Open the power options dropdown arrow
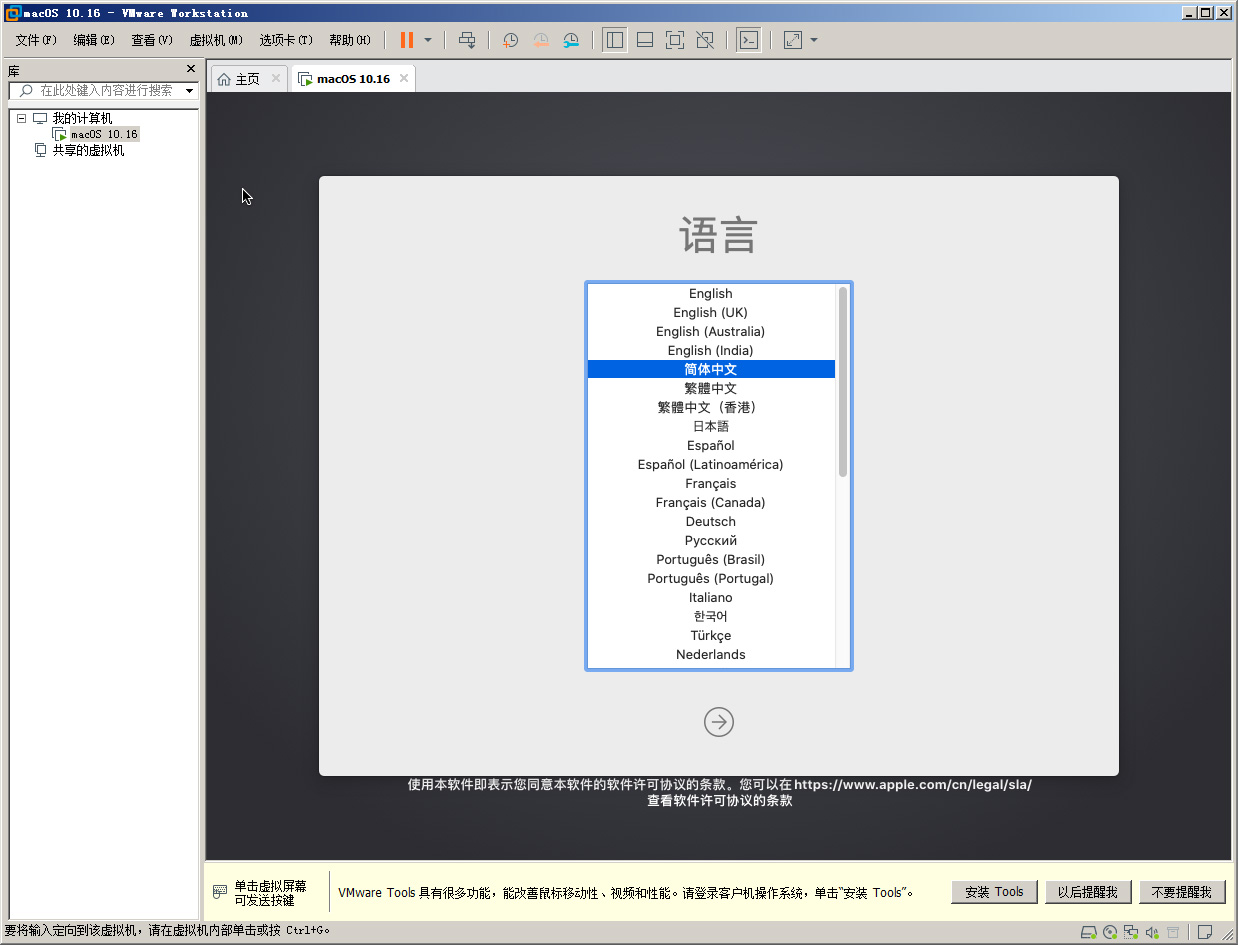1238x945 pixels. (x=428, y=40)
